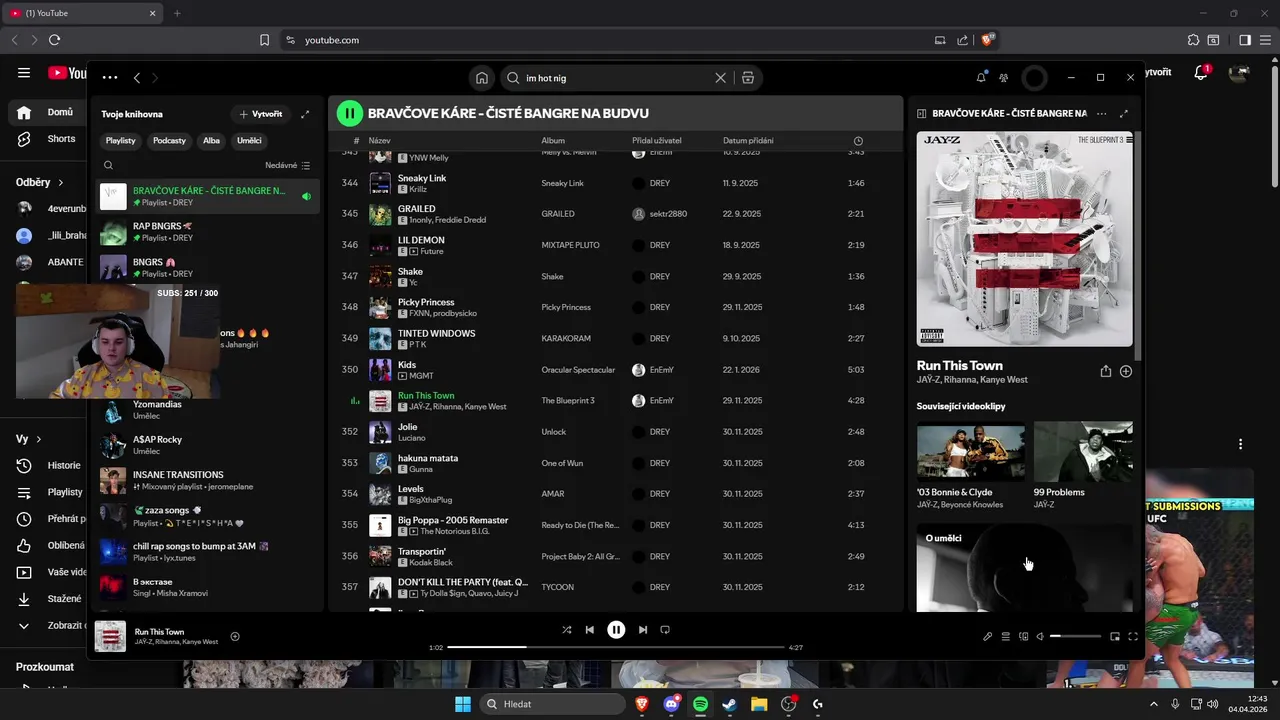Open 99 Problems video thumbnail
Screen dimensions: 1280x720
pos(1083,452)
